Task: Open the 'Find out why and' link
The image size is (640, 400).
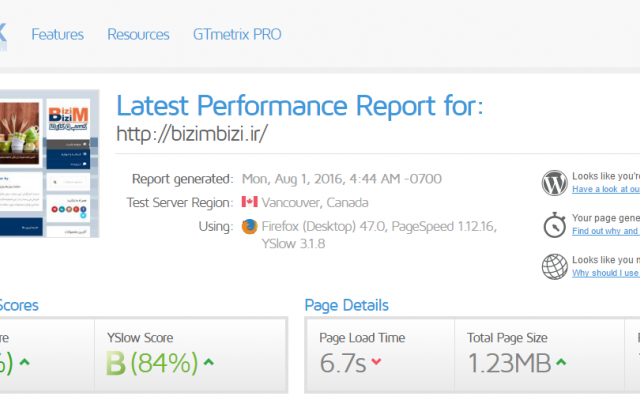Action: (x=606, y=231)
